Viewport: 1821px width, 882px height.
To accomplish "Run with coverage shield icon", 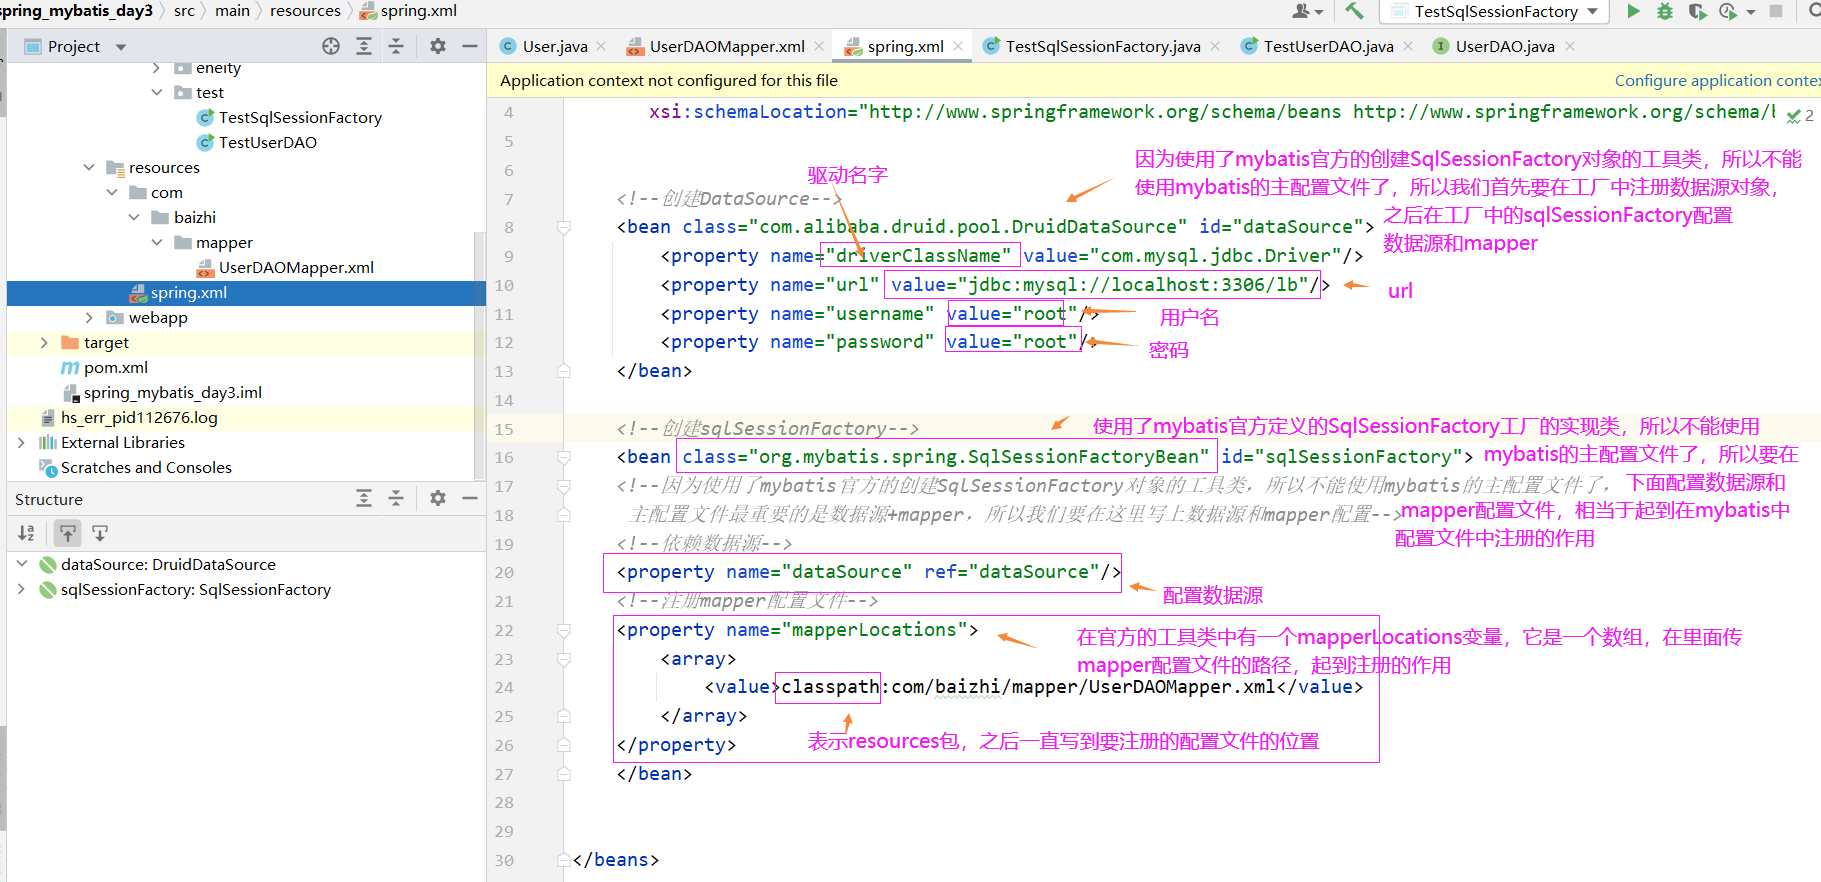I will click(1697, 11).
